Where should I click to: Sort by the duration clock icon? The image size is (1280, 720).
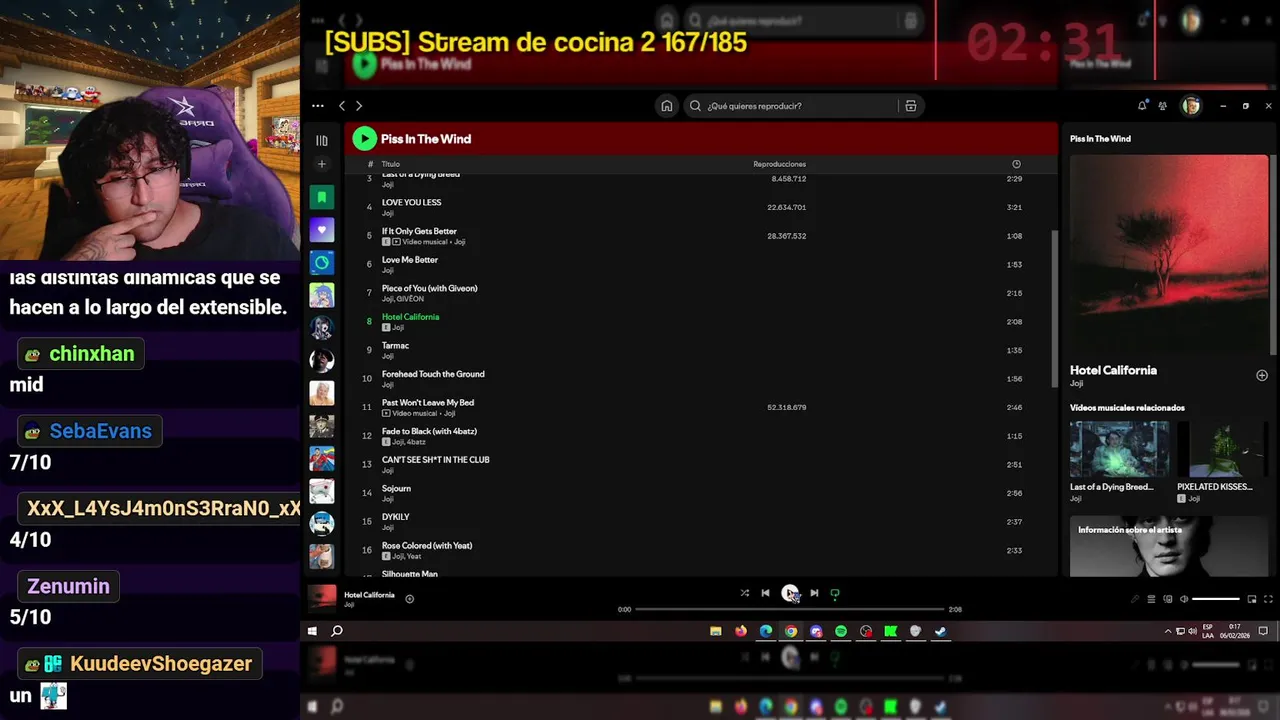tap(1016, 164)
